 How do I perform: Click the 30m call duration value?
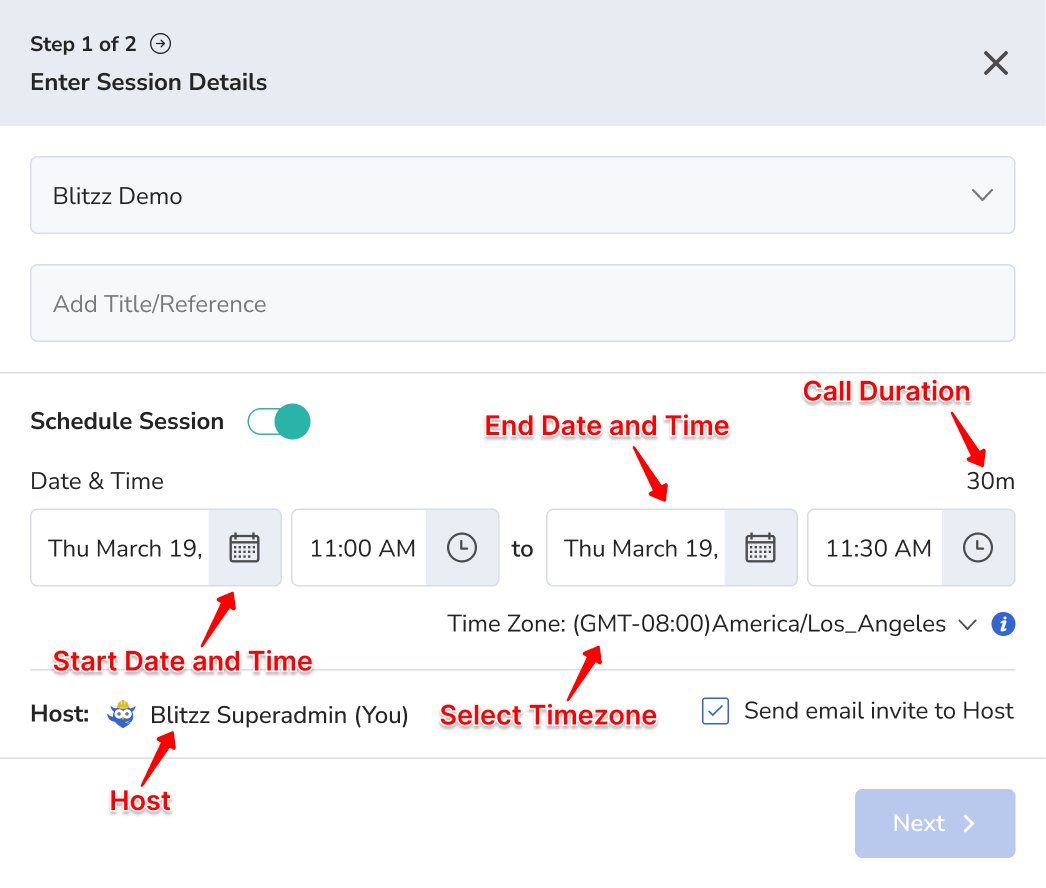tap(991, 481)
